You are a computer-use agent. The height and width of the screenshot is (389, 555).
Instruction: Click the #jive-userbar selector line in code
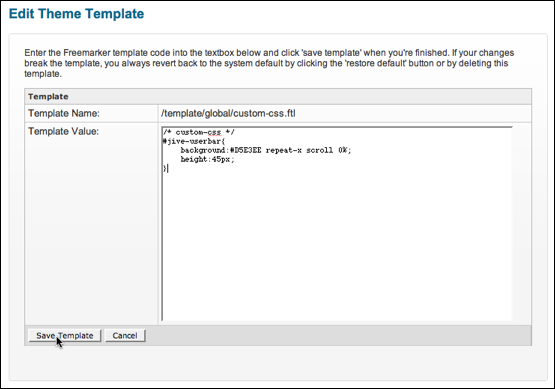(x=194, y=141)
